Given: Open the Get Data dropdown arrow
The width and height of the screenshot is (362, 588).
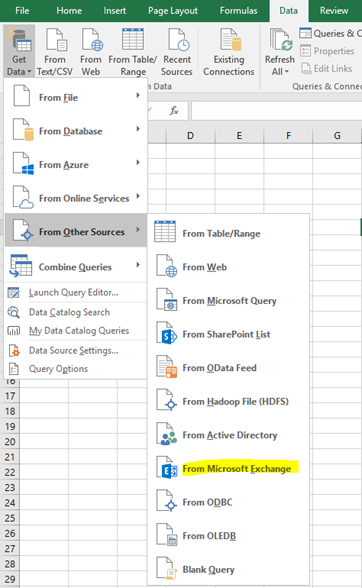Looking at the screenshot, I should pyautogui.click(x=29, y=72).
